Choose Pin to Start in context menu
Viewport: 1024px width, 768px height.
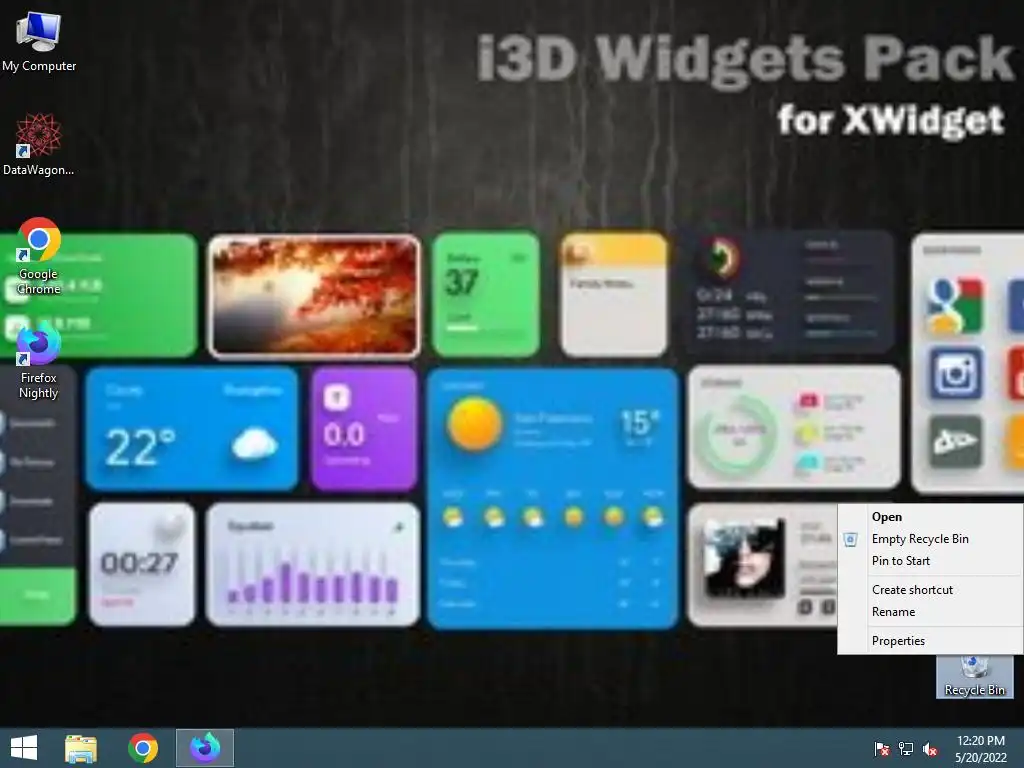point(930,561)
